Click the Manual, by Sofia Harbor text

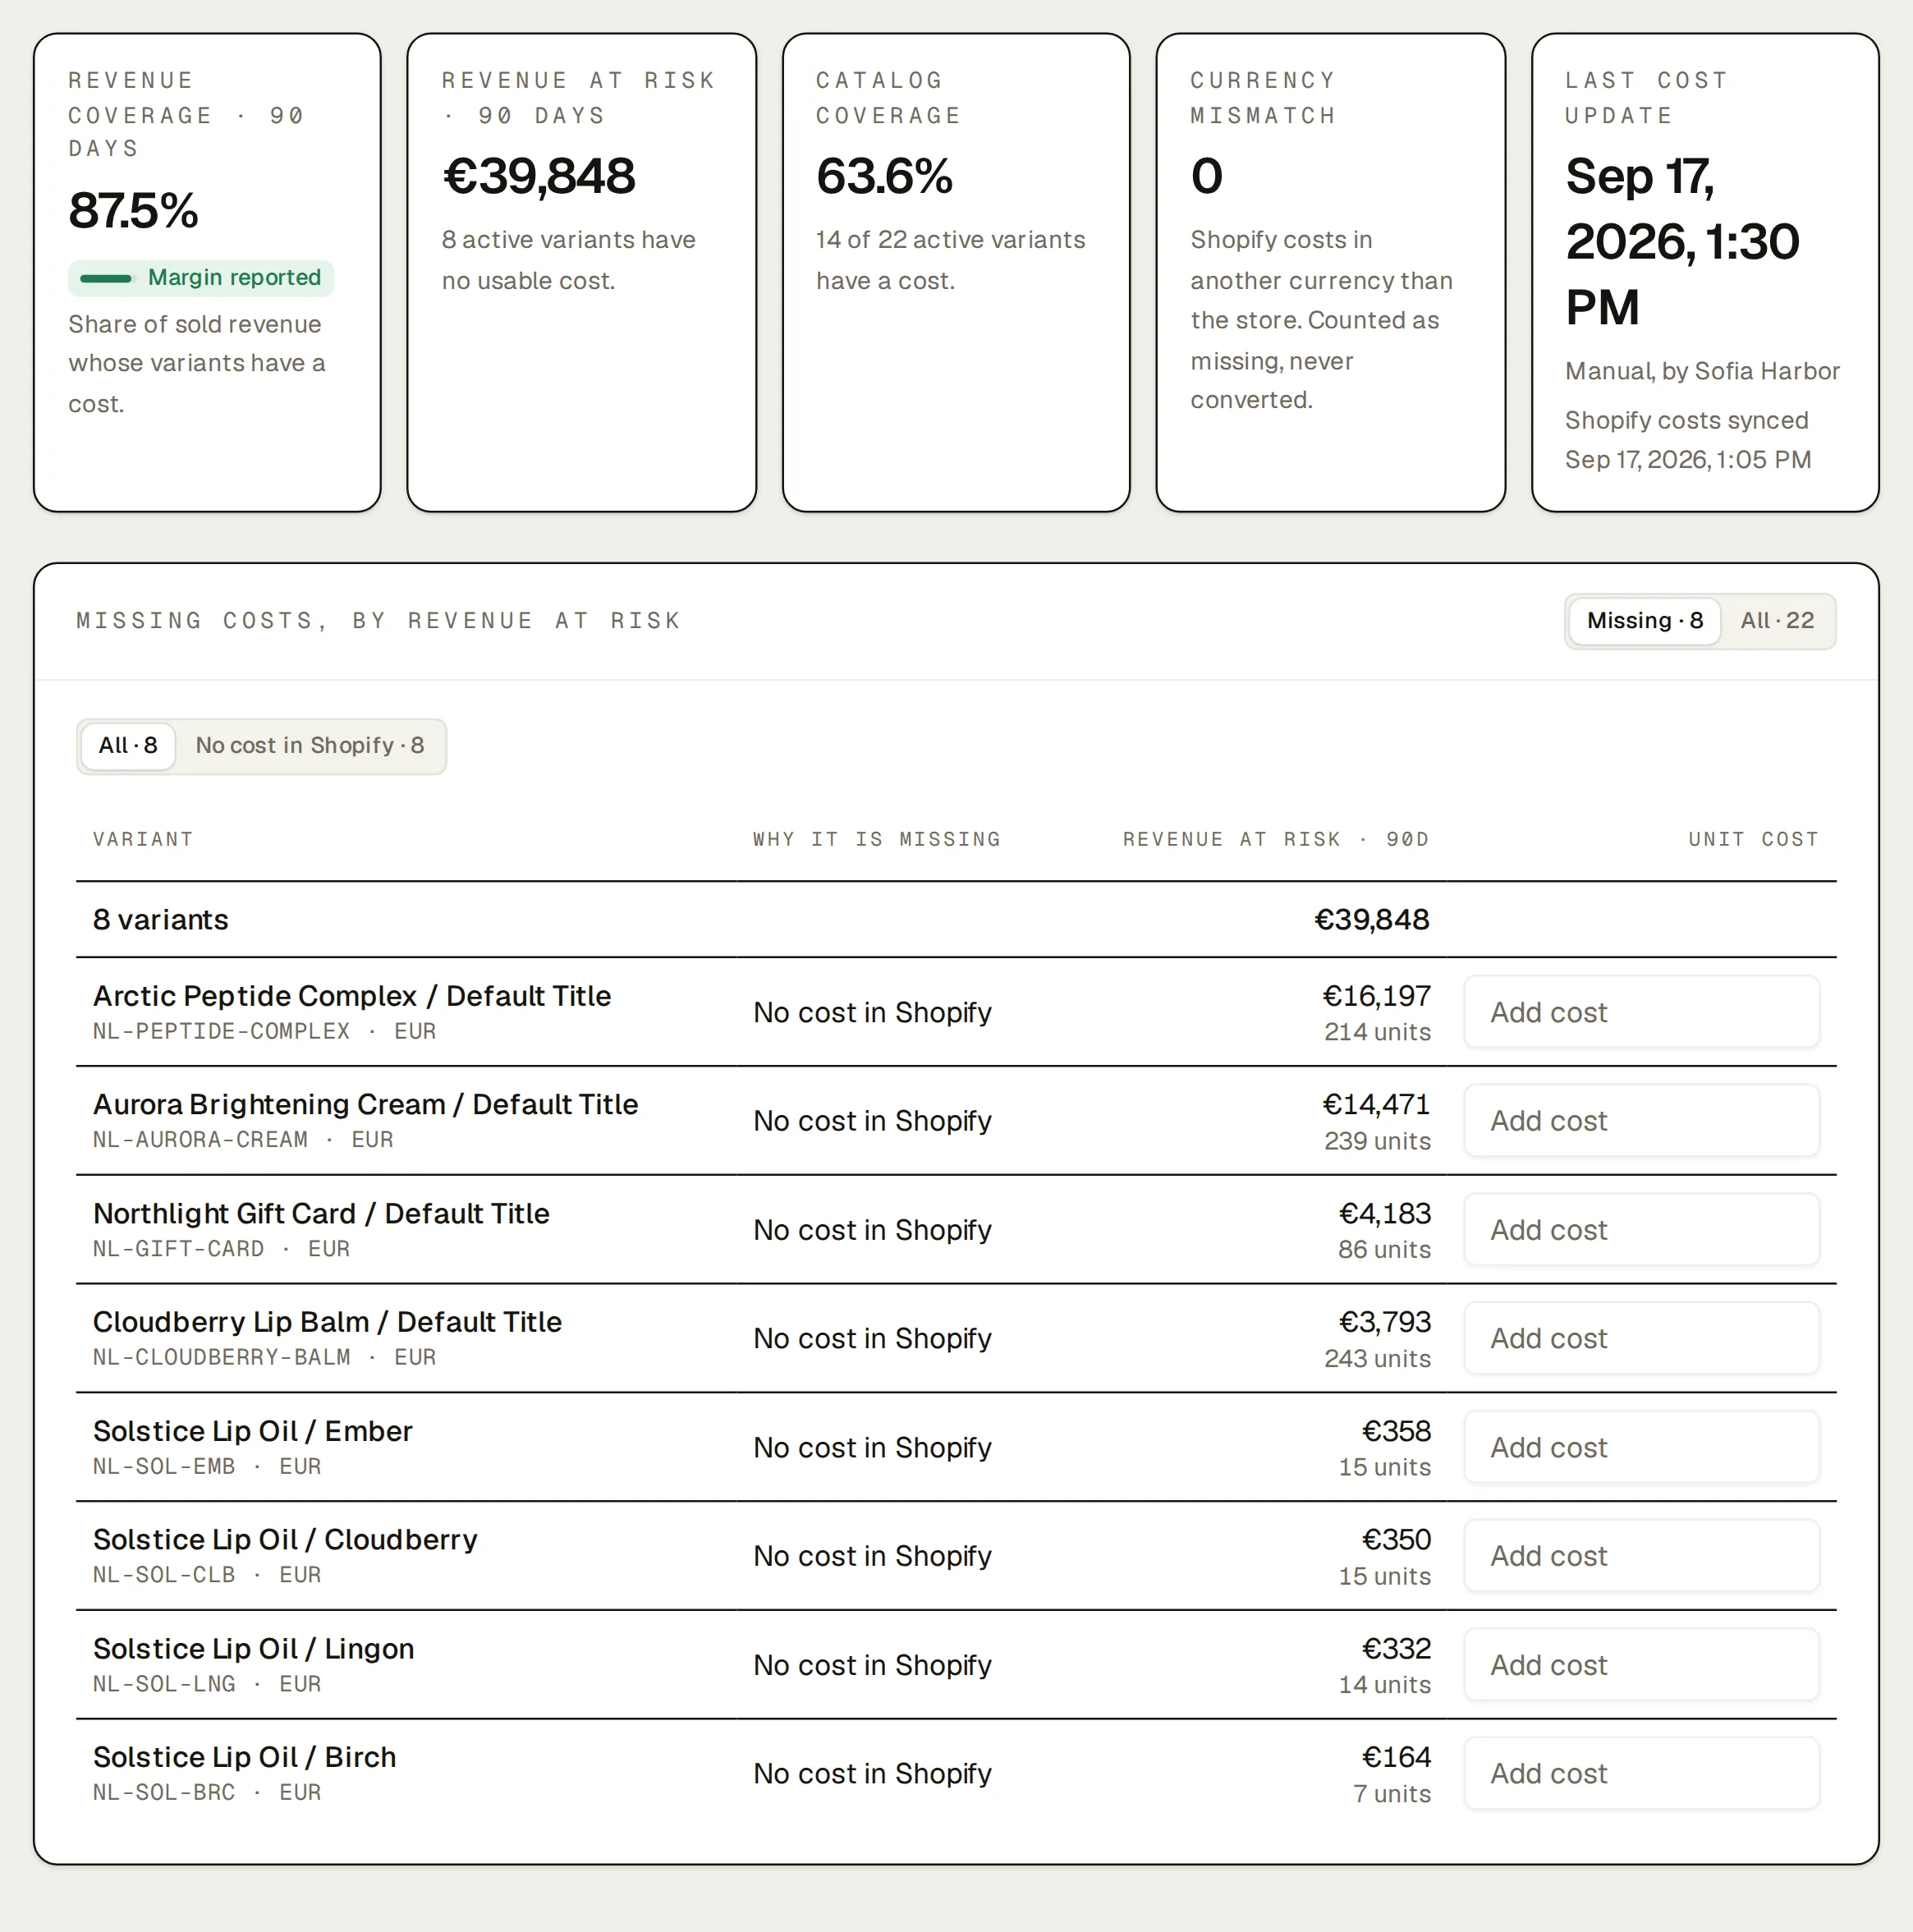click(x=1702, y=371)
